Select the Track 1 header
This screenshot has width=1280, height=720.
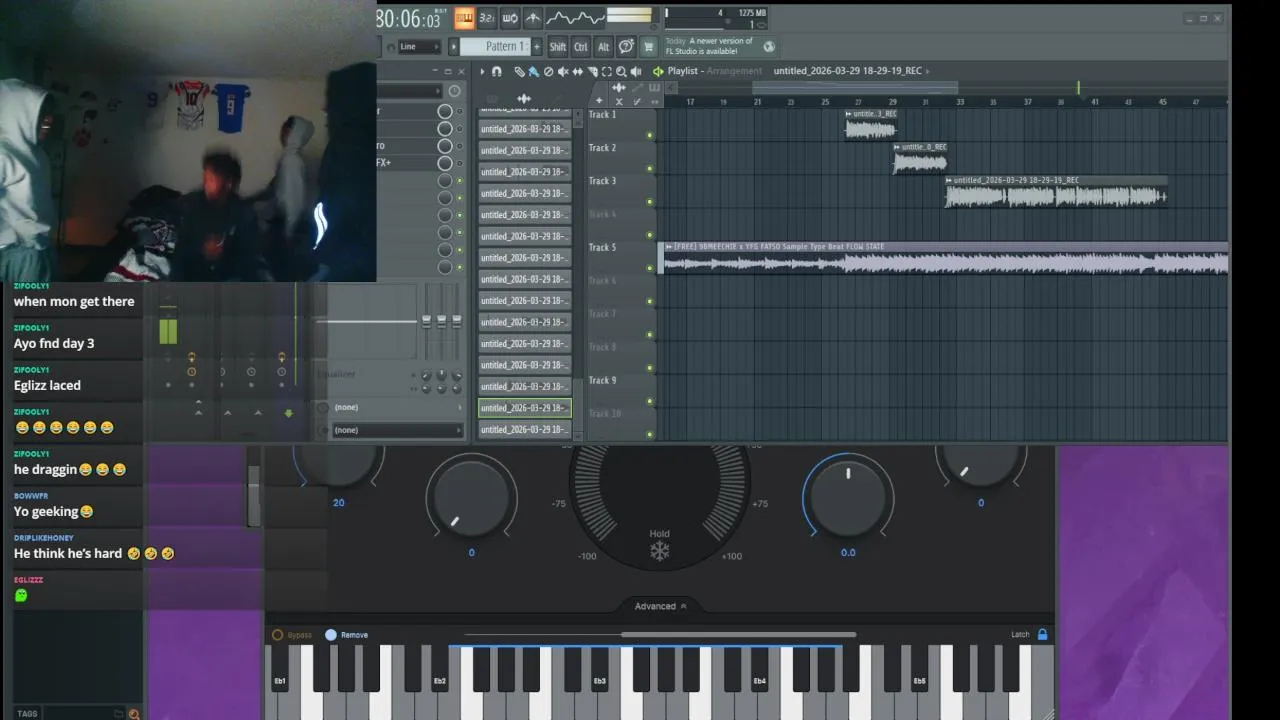tap(621, 124)
